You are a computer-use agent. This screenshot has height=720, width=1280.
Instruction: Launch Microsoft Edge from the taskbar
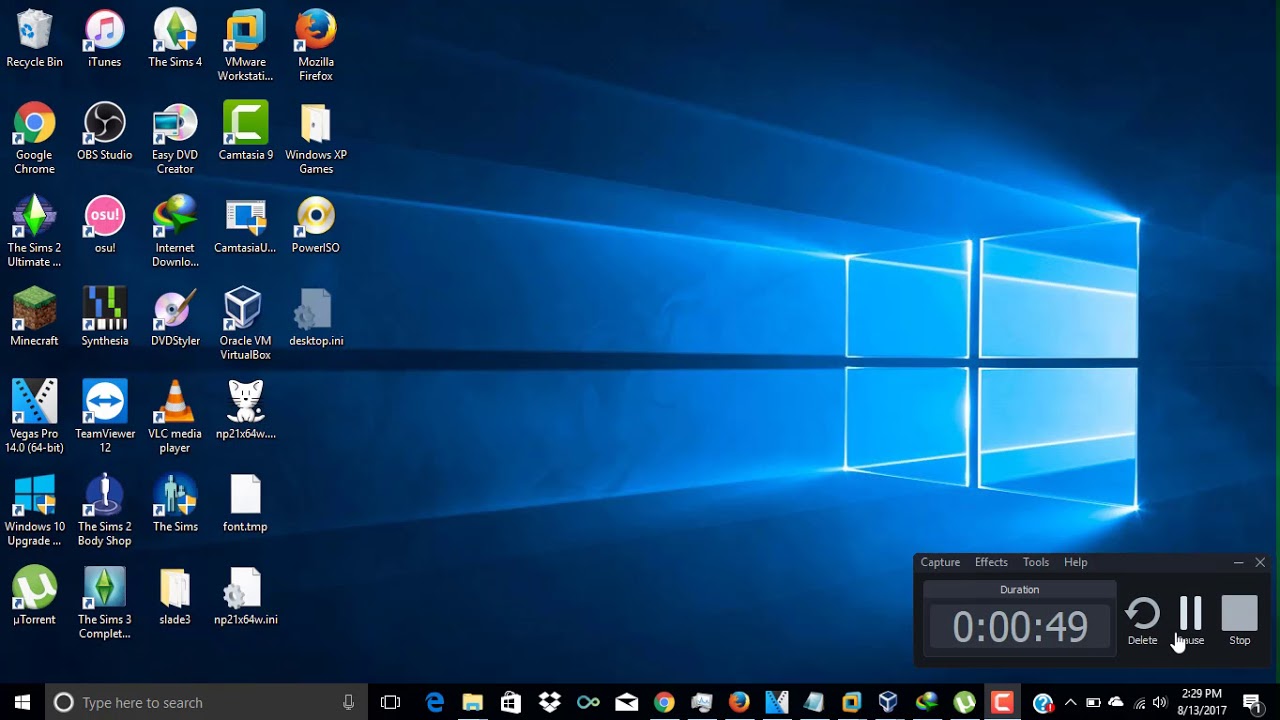coord(435,702)
